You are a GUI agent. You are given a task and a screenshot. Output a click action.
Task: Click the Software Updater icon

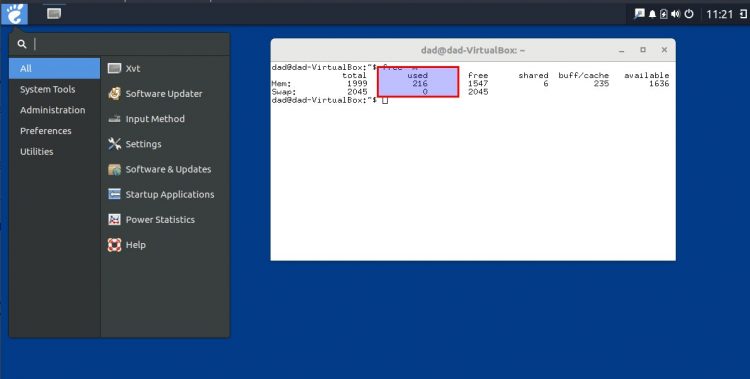coord(114,93)
